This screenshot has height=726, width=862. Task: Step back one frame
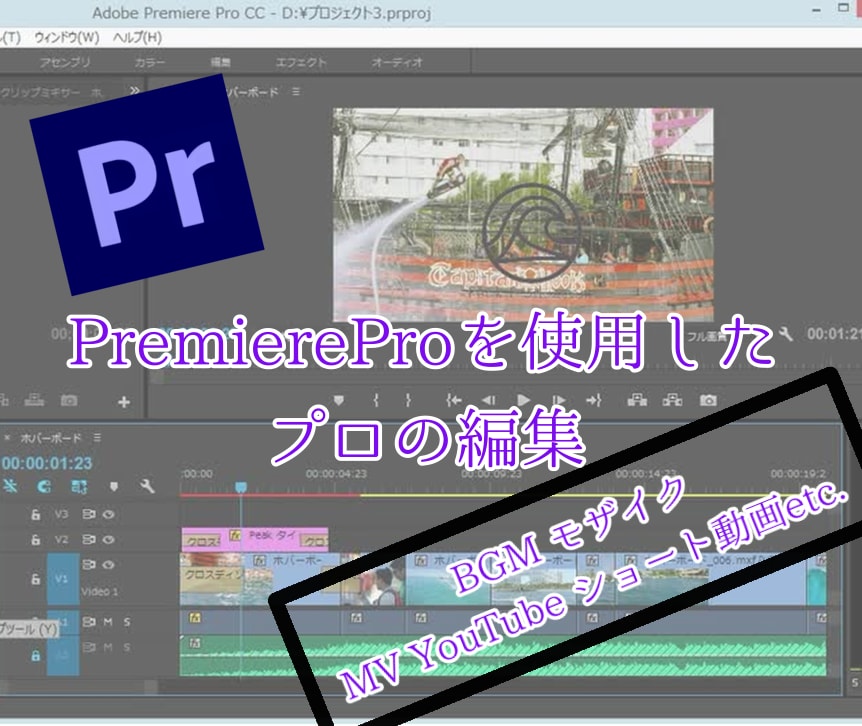(x=489, y=400)
